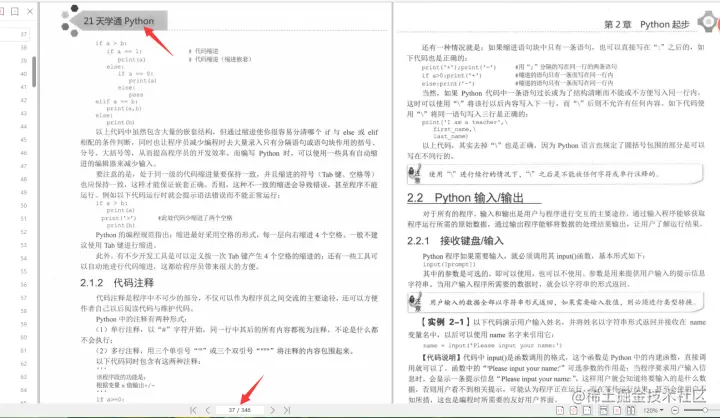This screenshot has height=418, width=720.
Task: Click the zoom out minus button
Action: click(x=675, y=410)
